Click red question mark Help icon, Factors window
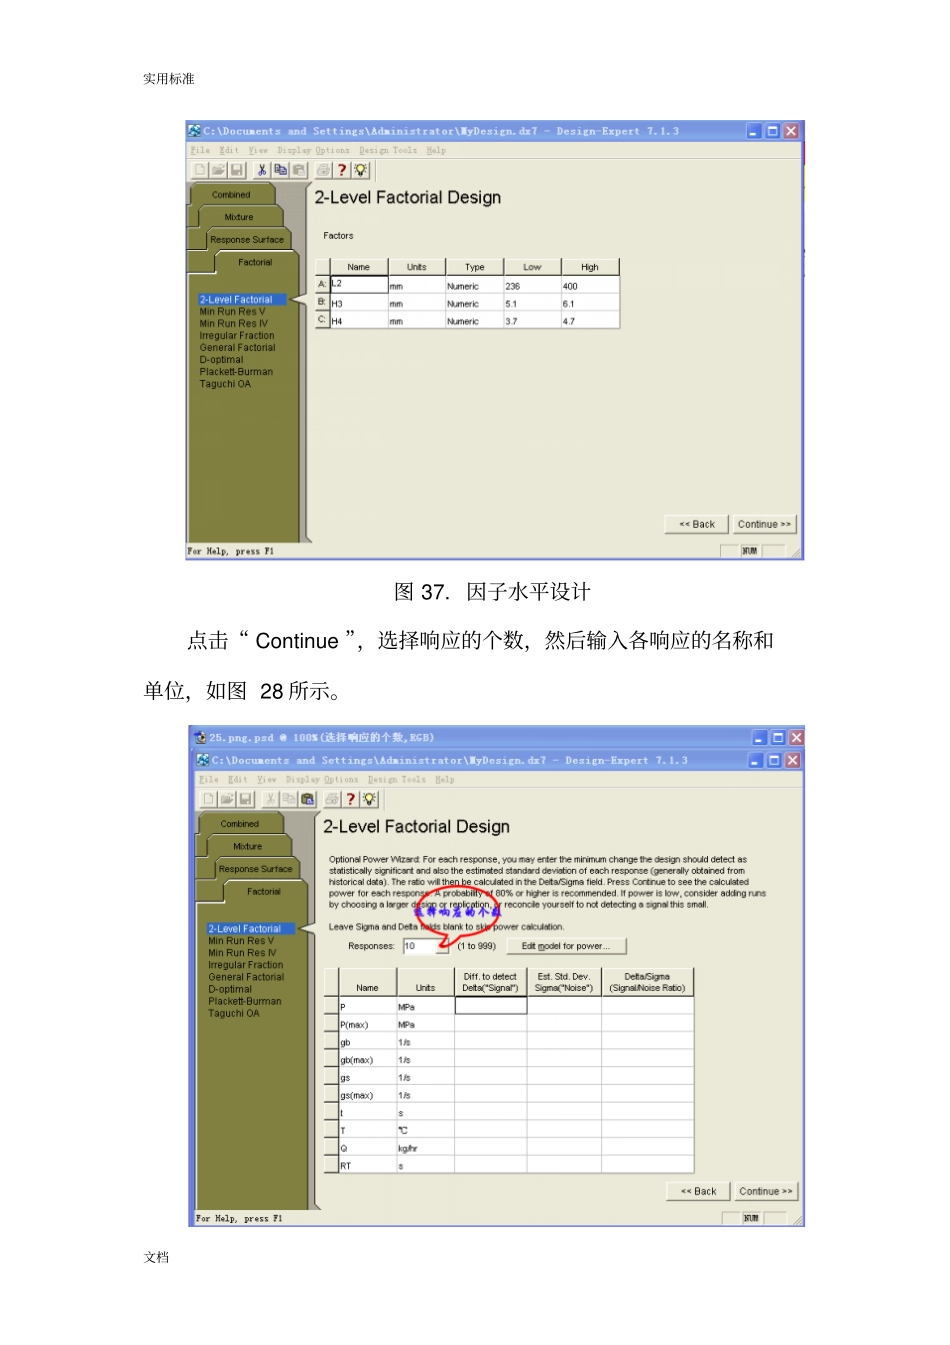The width and height of the screenshot is (950, 1345). (342, 170)
